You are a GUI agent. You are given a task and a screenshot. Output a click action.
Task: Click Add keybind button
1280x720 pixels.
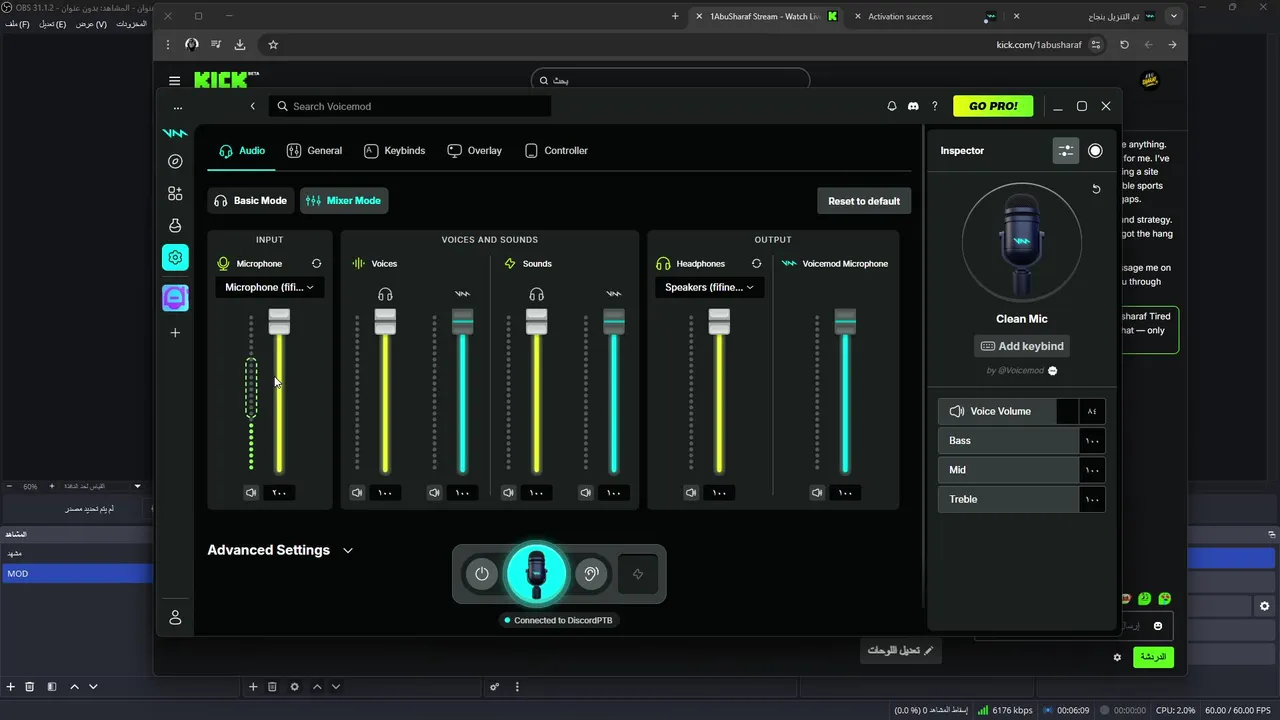click(x=1022, y=346)
